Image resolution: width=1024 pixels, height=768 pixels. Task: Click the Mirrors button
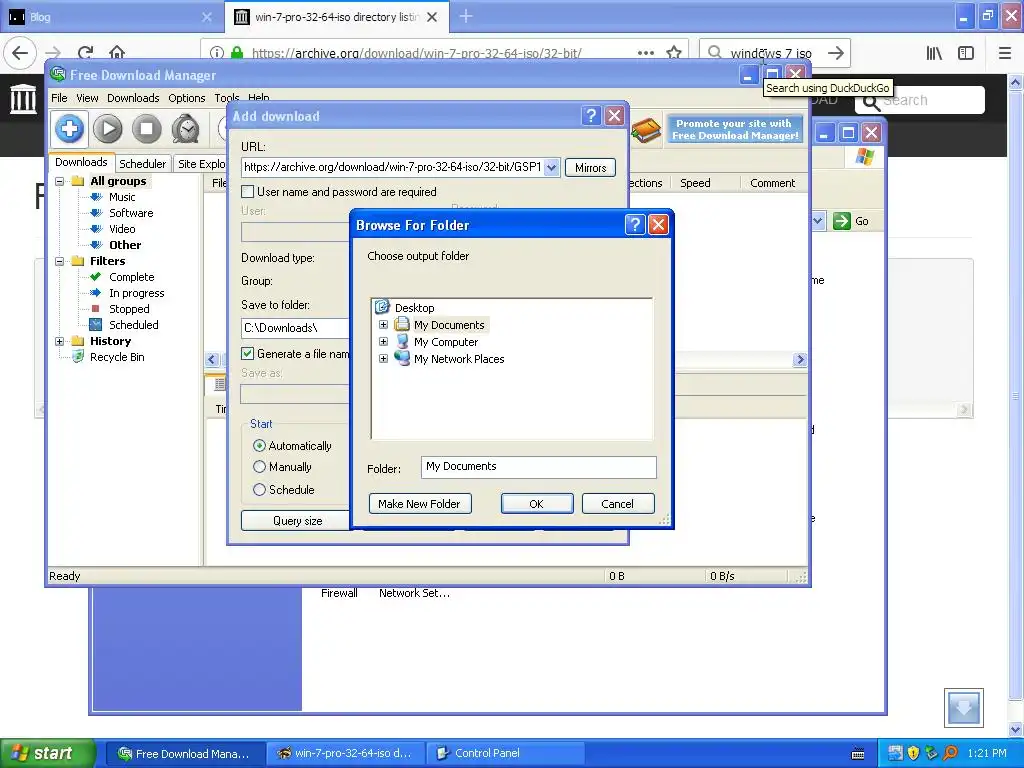tap(590, 168)
